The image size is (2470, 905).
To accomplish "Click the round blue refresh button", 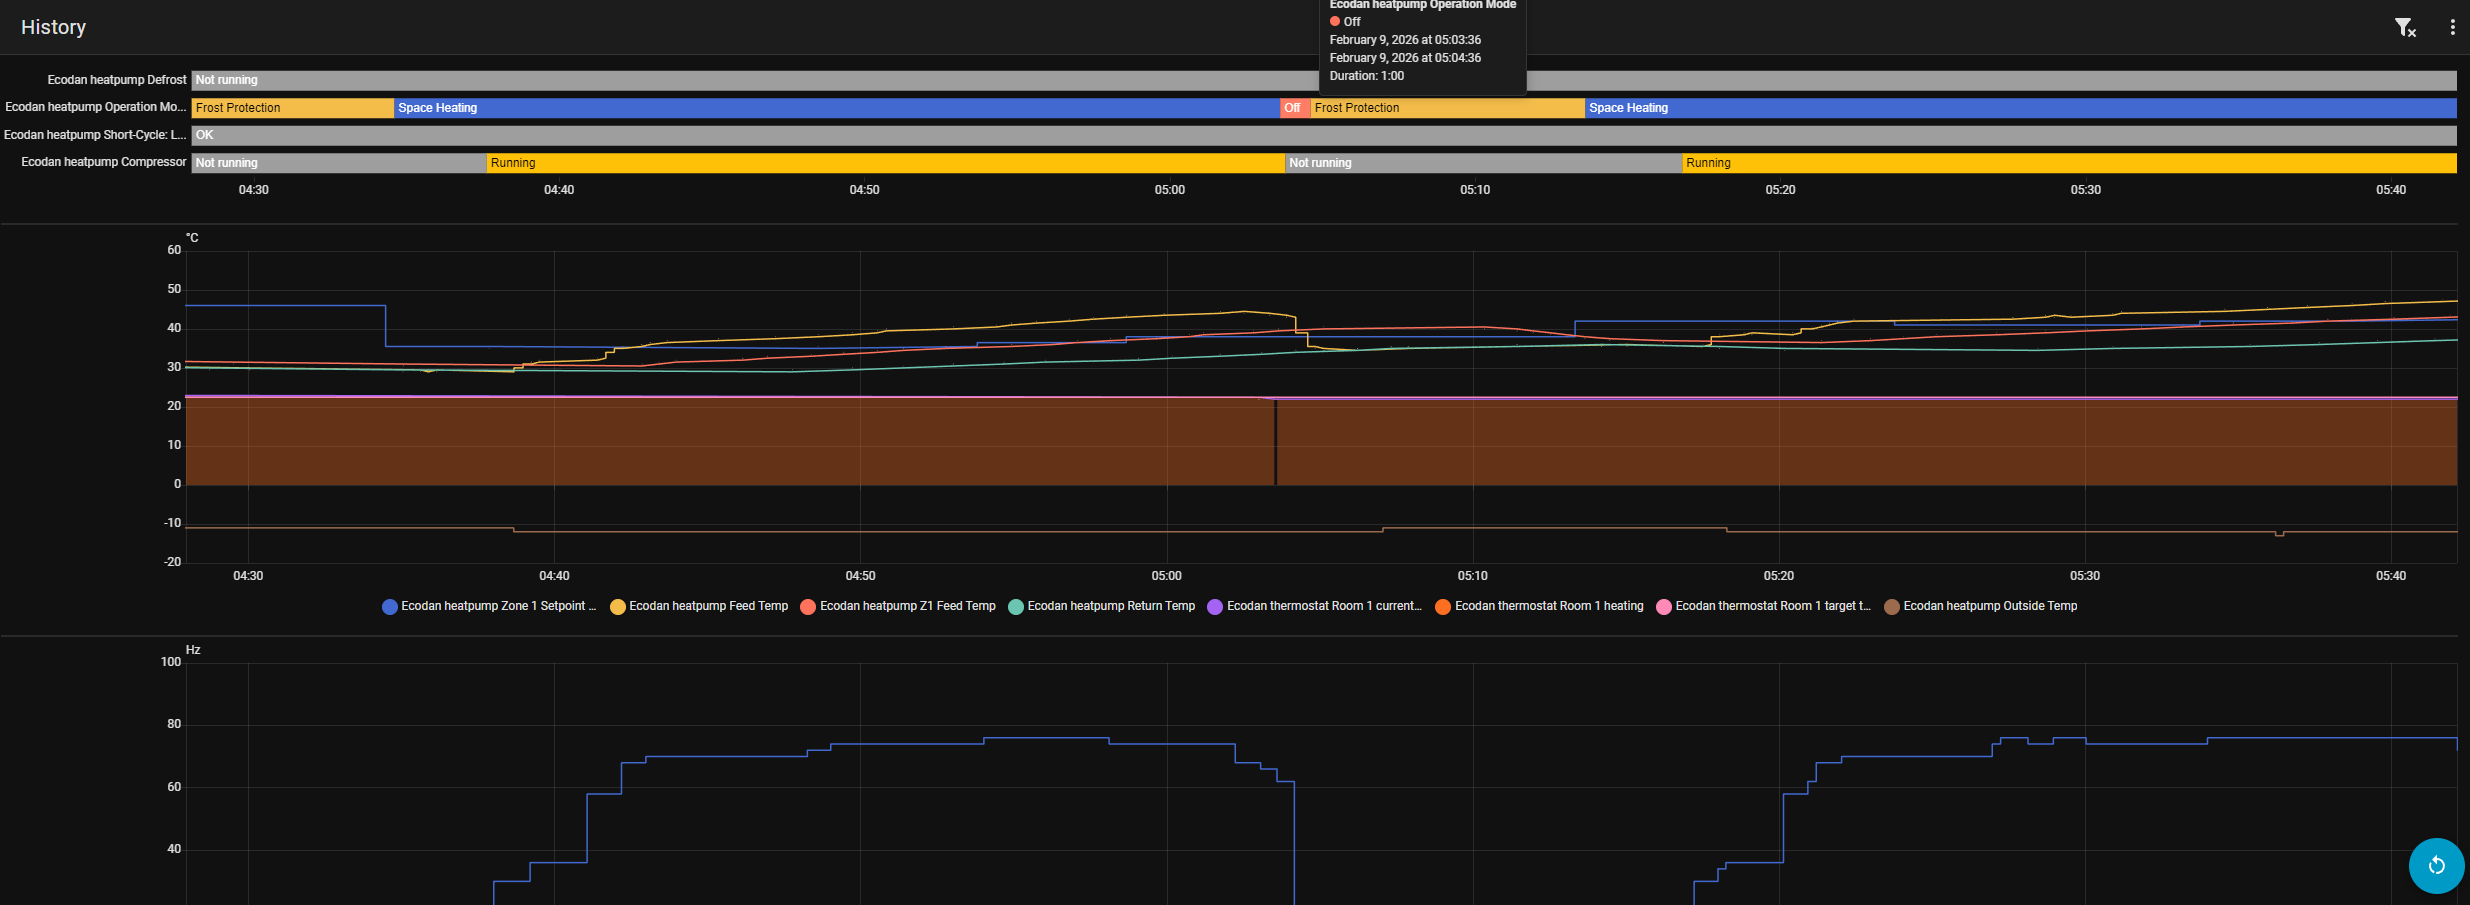I will (x=2436, y=865).
